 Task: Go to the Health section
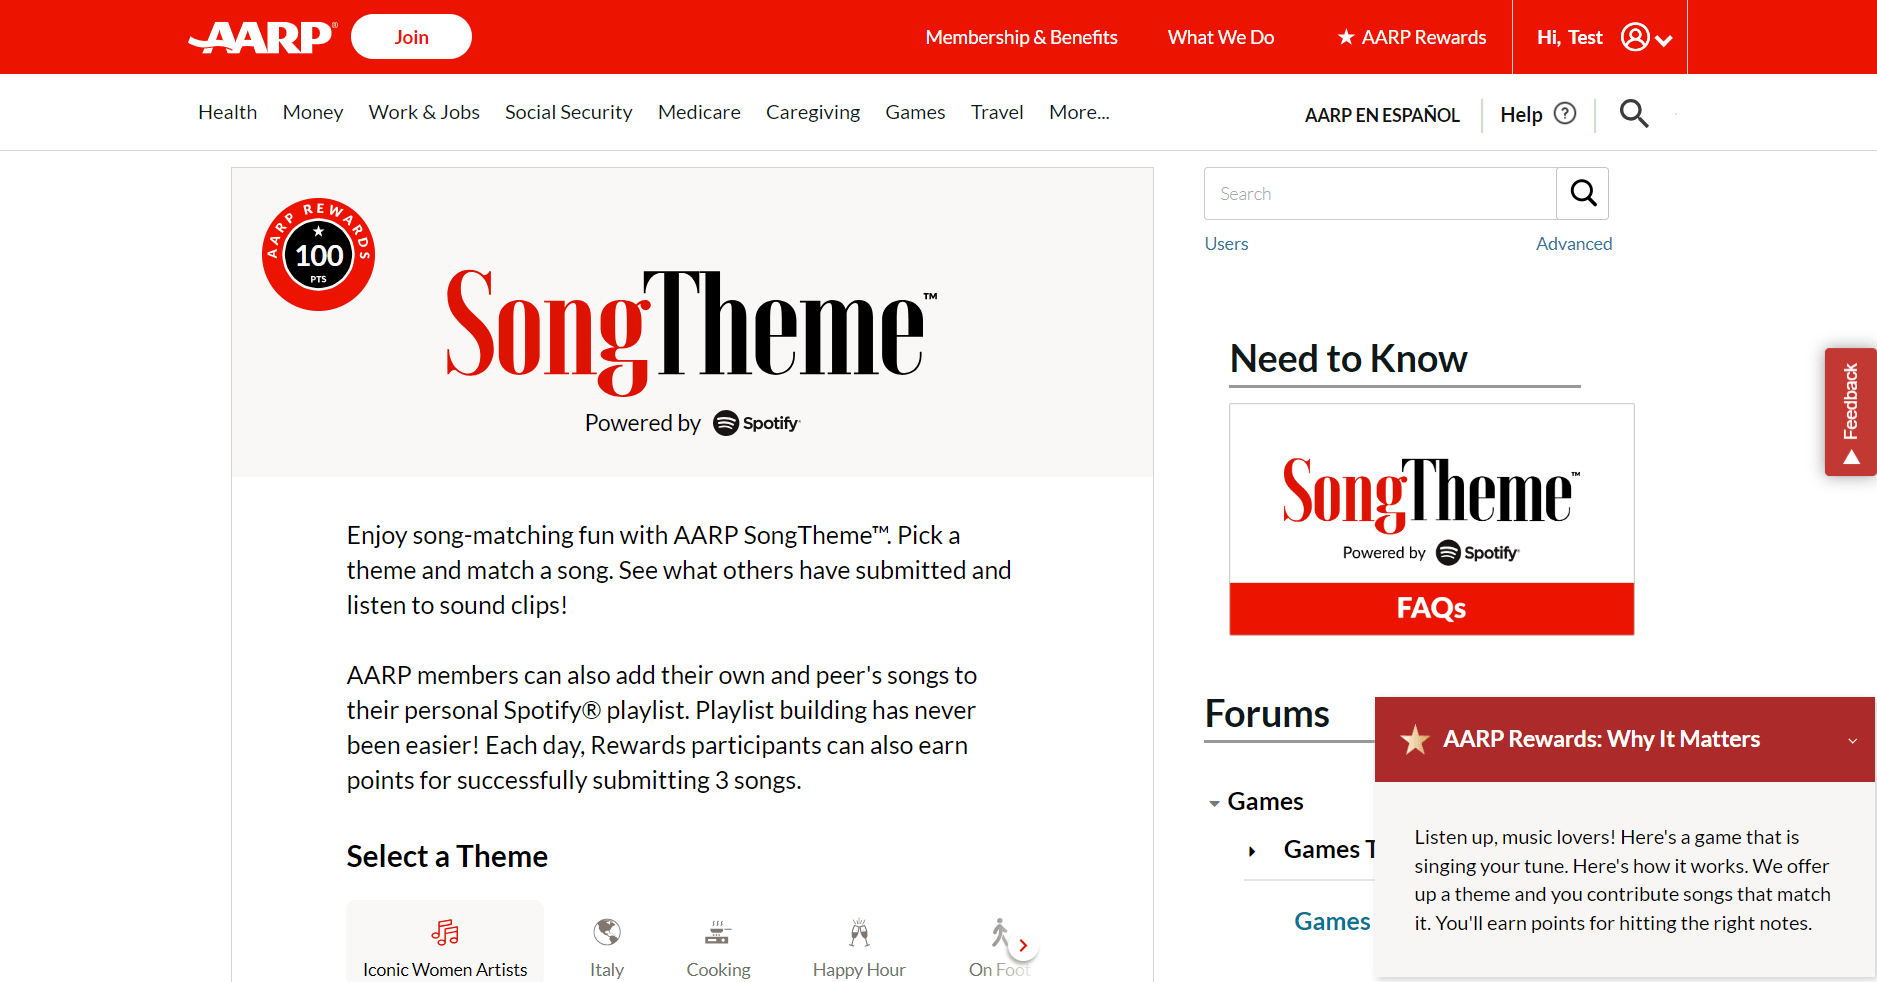point(228,112)
